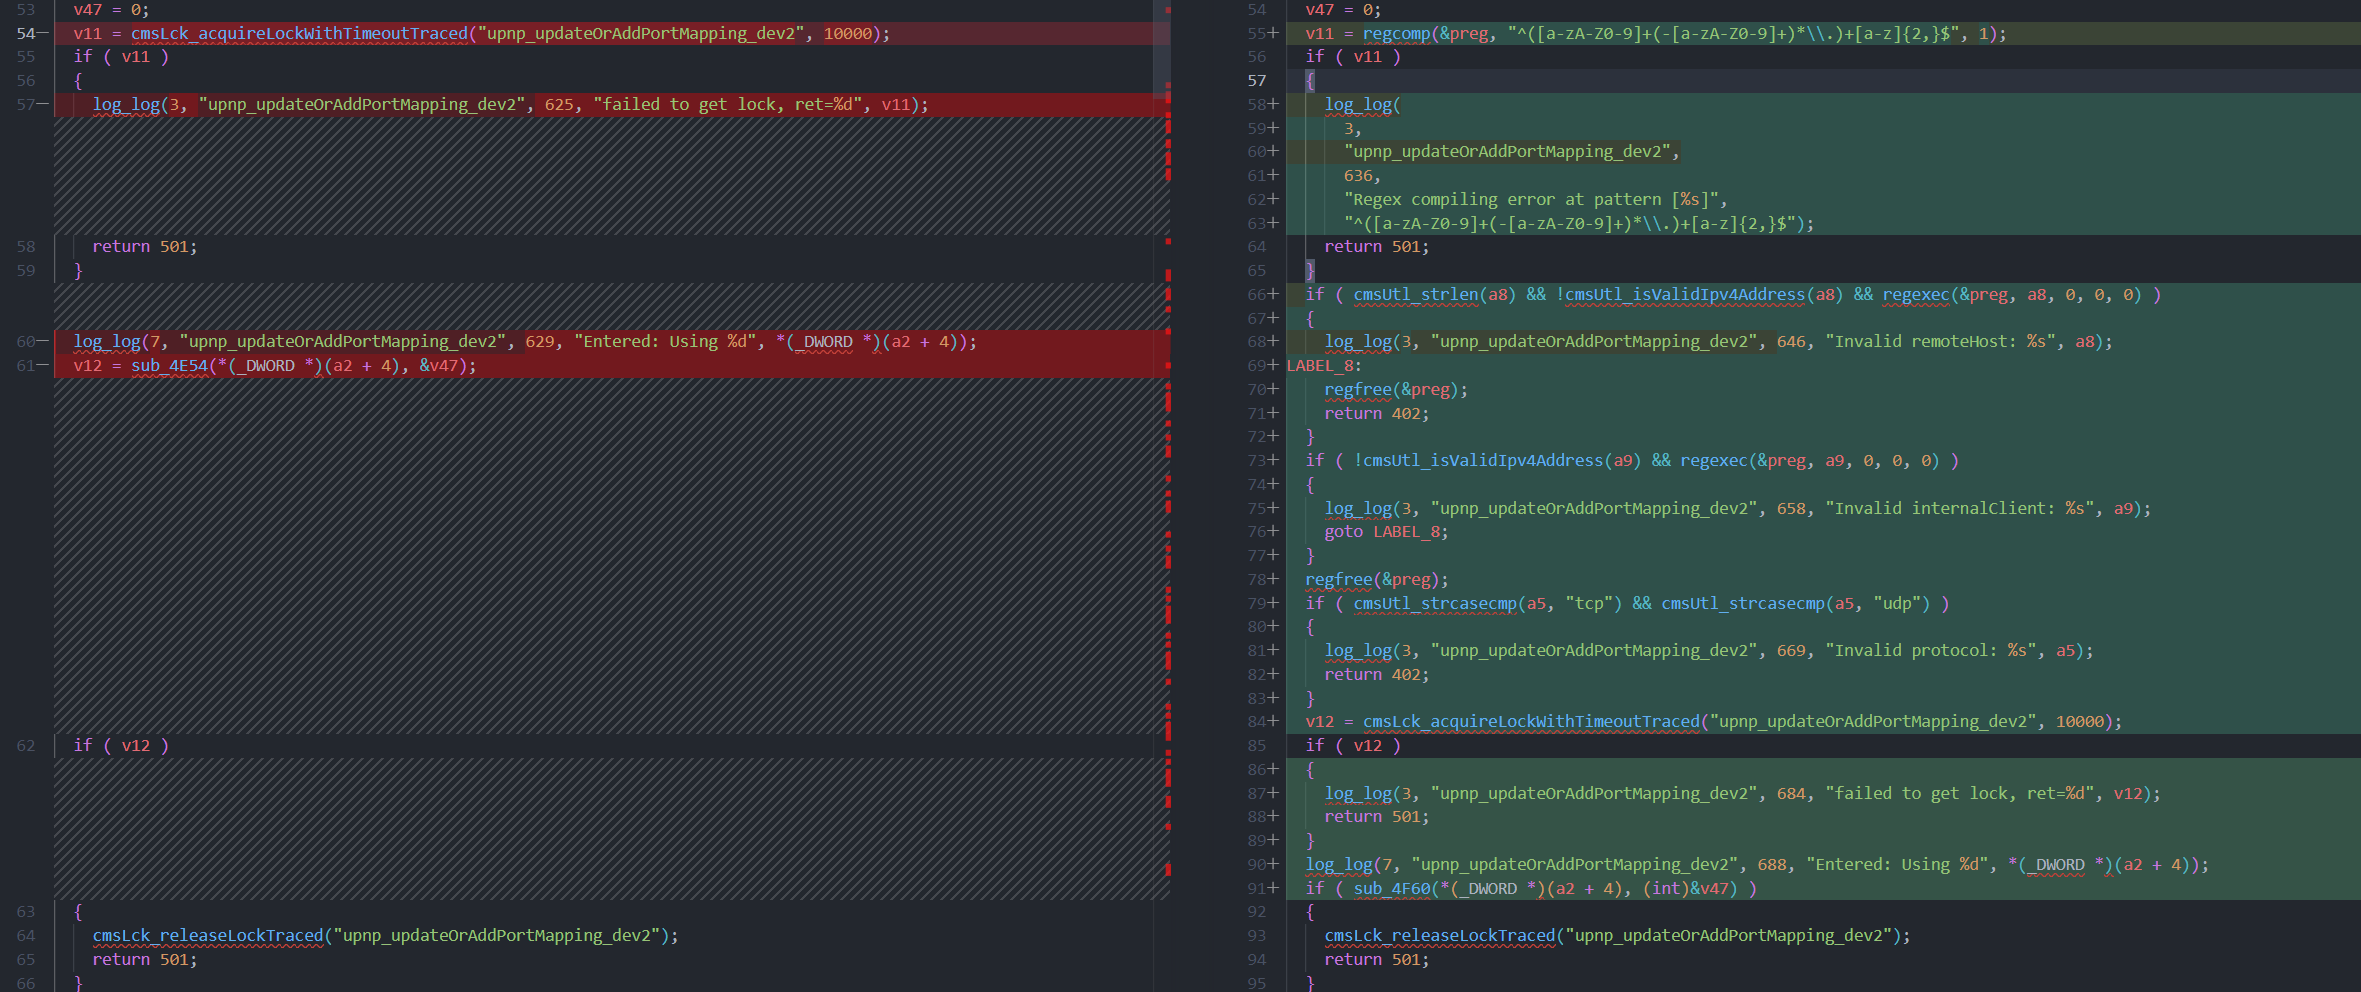Click &preg argument in the regcomp call

pos(1464,33)
